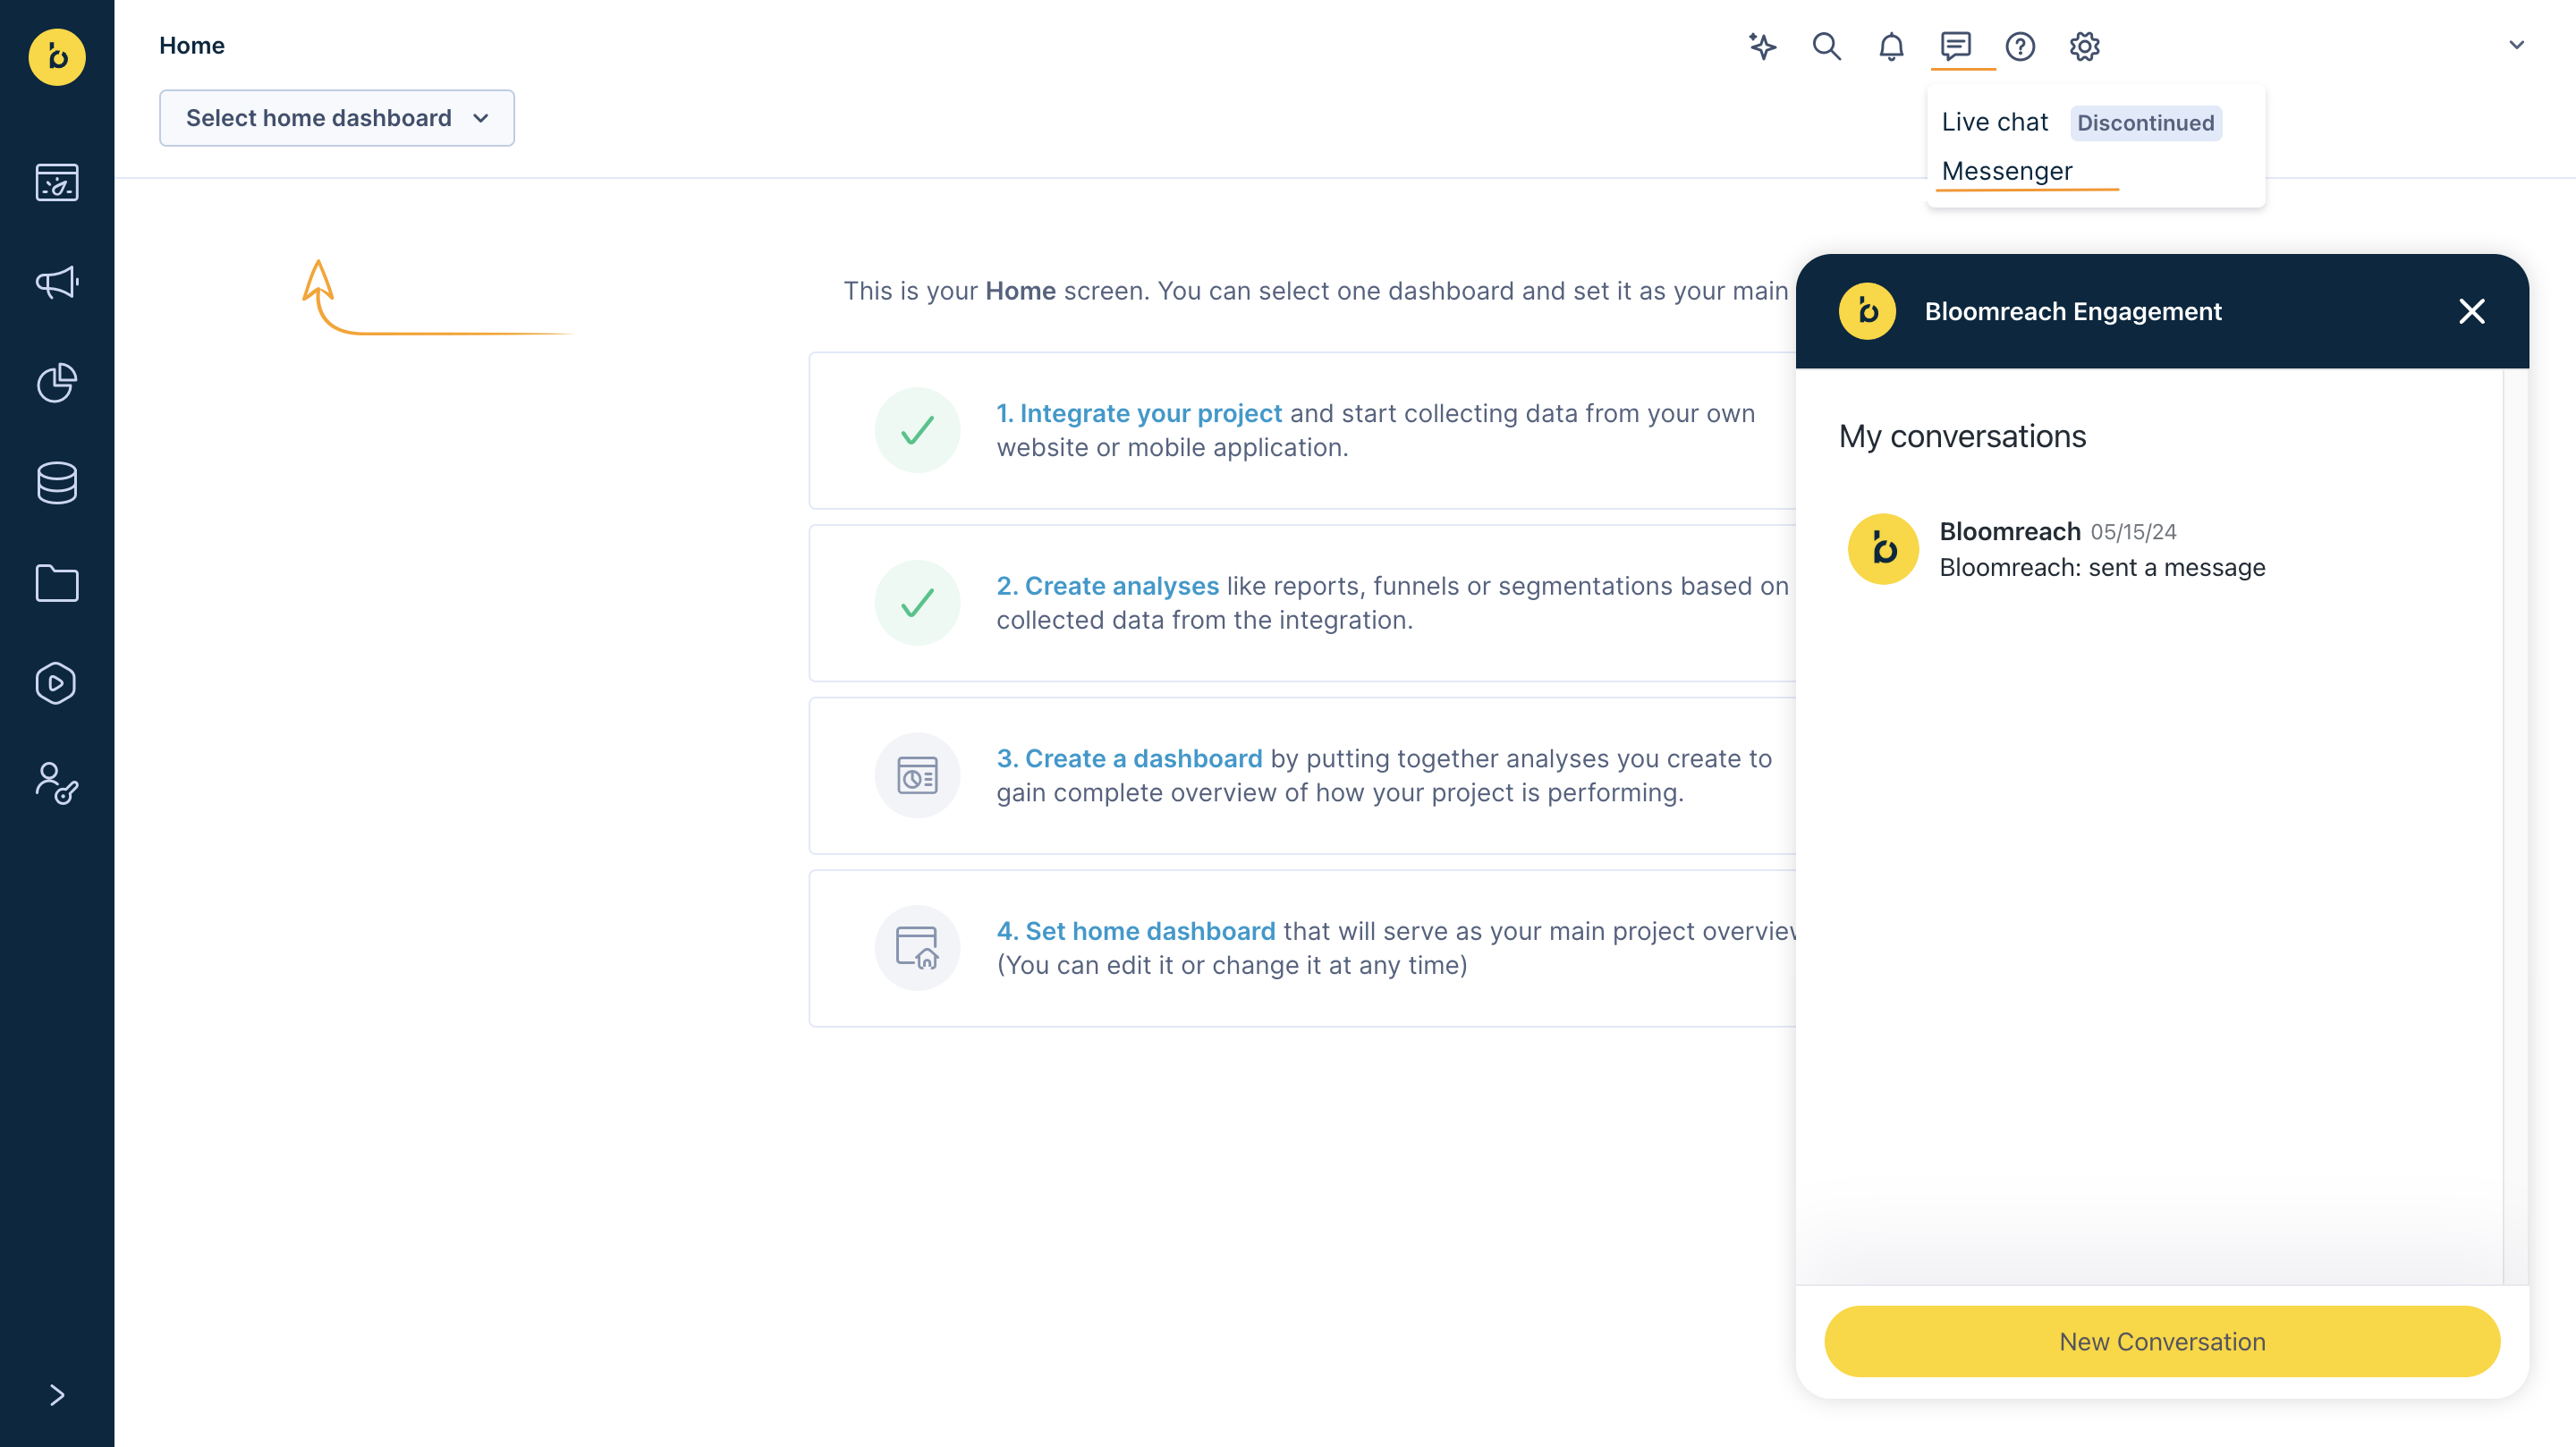Open the Integrate your project link
Screen dimensions: 2576x1447
click(x=1139, y=413)
